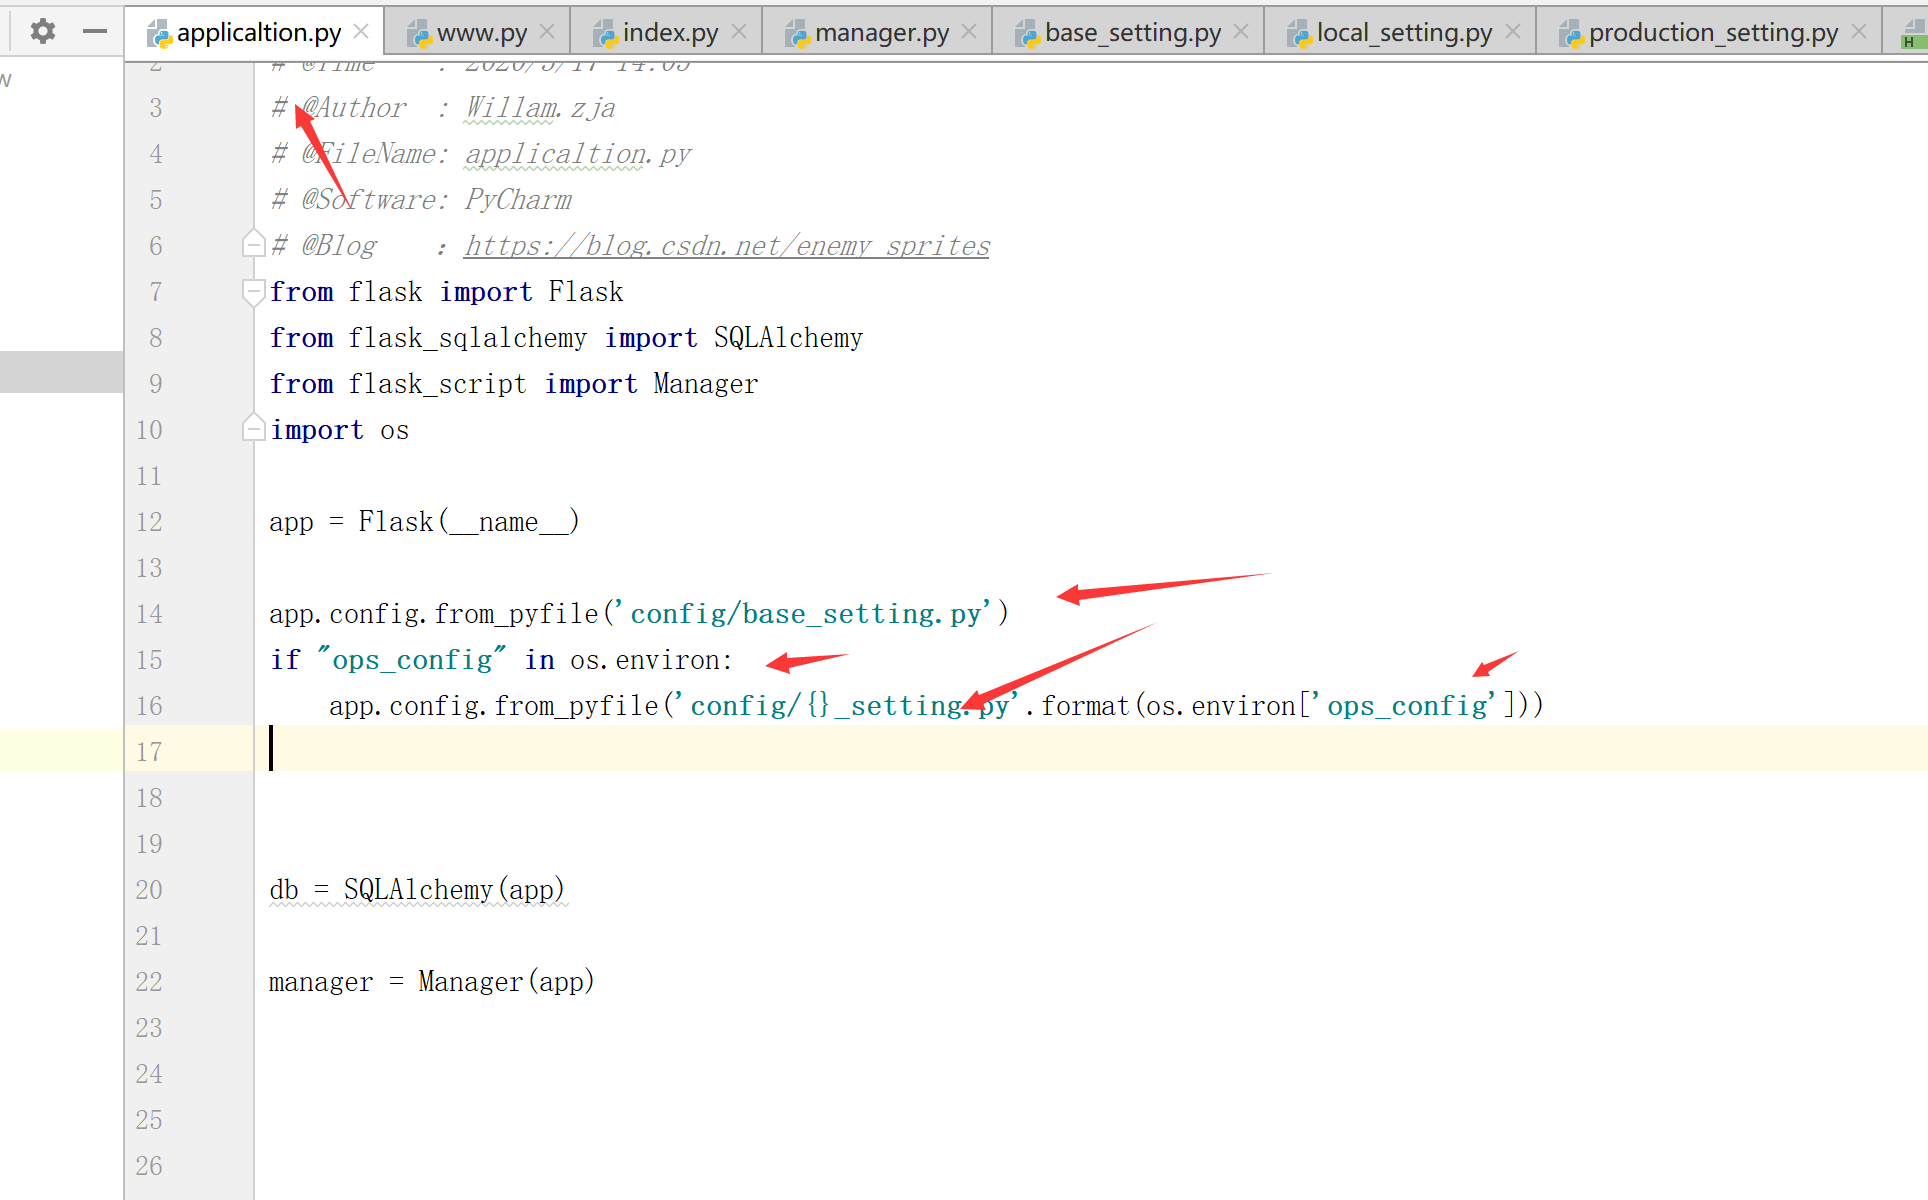Screen dimensions: 1928x1200
Task: Open the manager.py tab
Action: pyautogui.click(x=881, y=33)
